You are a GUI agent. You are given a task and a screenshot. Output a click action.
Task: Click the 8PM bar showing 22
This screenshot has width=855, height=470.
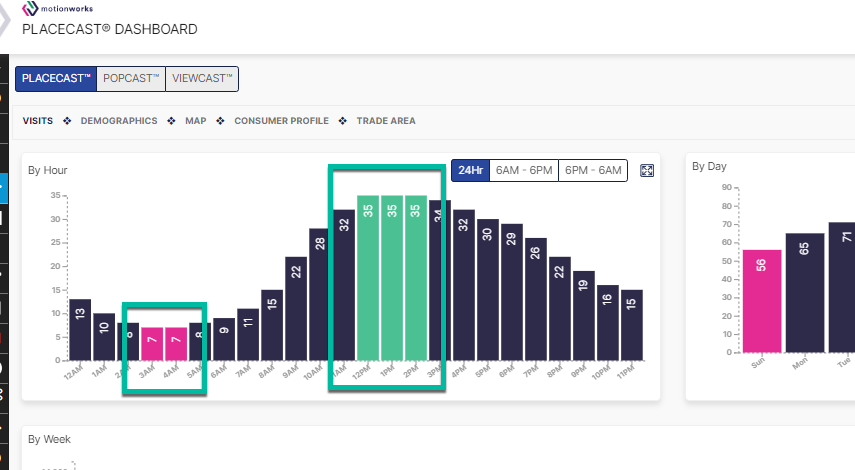click(560, 309)
